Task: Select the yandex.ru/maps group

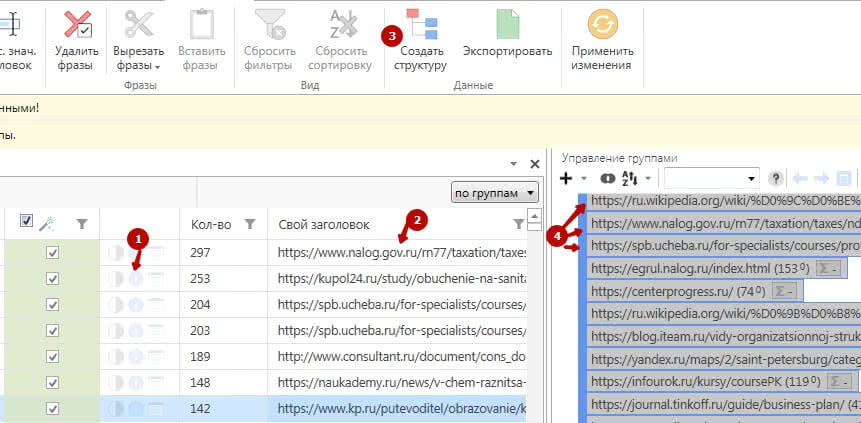Action: tap(724, 359)
